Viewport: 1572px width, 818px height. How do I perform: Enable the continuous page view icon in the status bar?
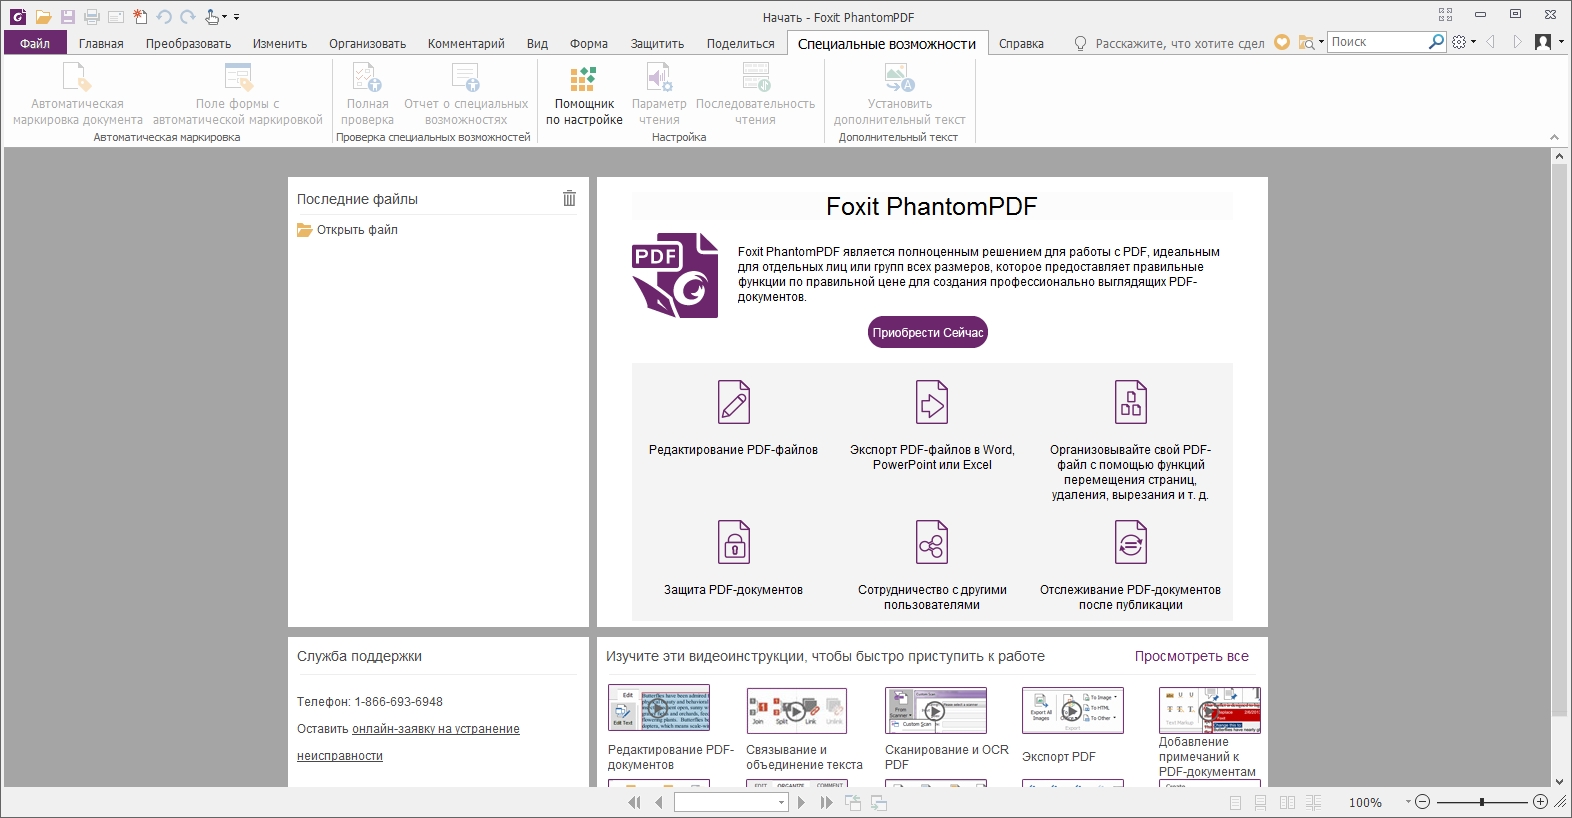[1261, 802]
